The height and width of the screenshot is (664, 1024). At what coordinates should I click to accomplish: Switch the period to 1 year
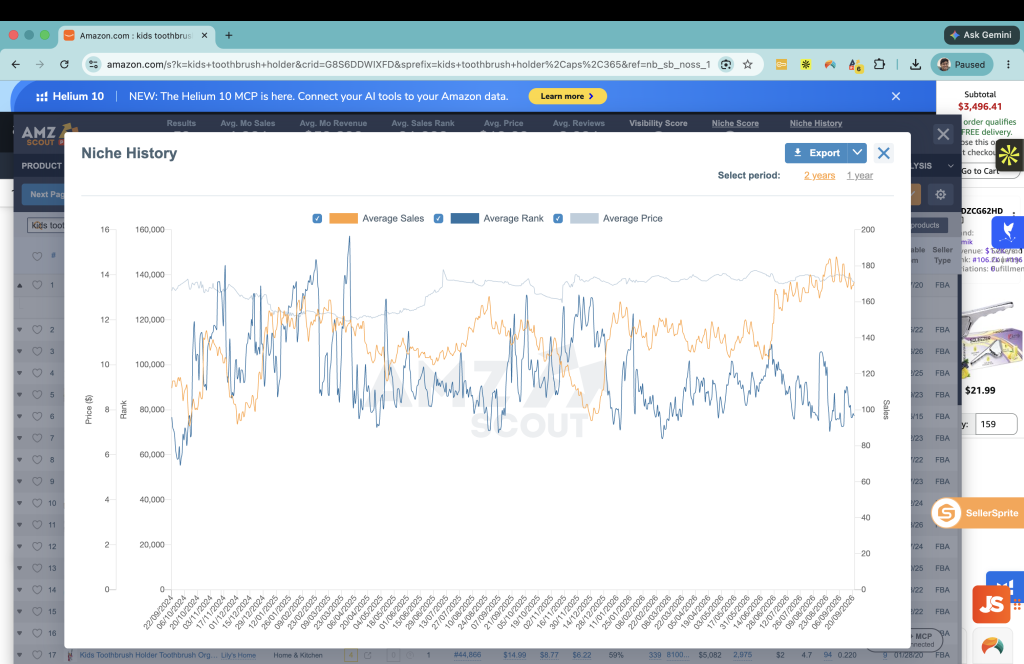pos(859,175)
